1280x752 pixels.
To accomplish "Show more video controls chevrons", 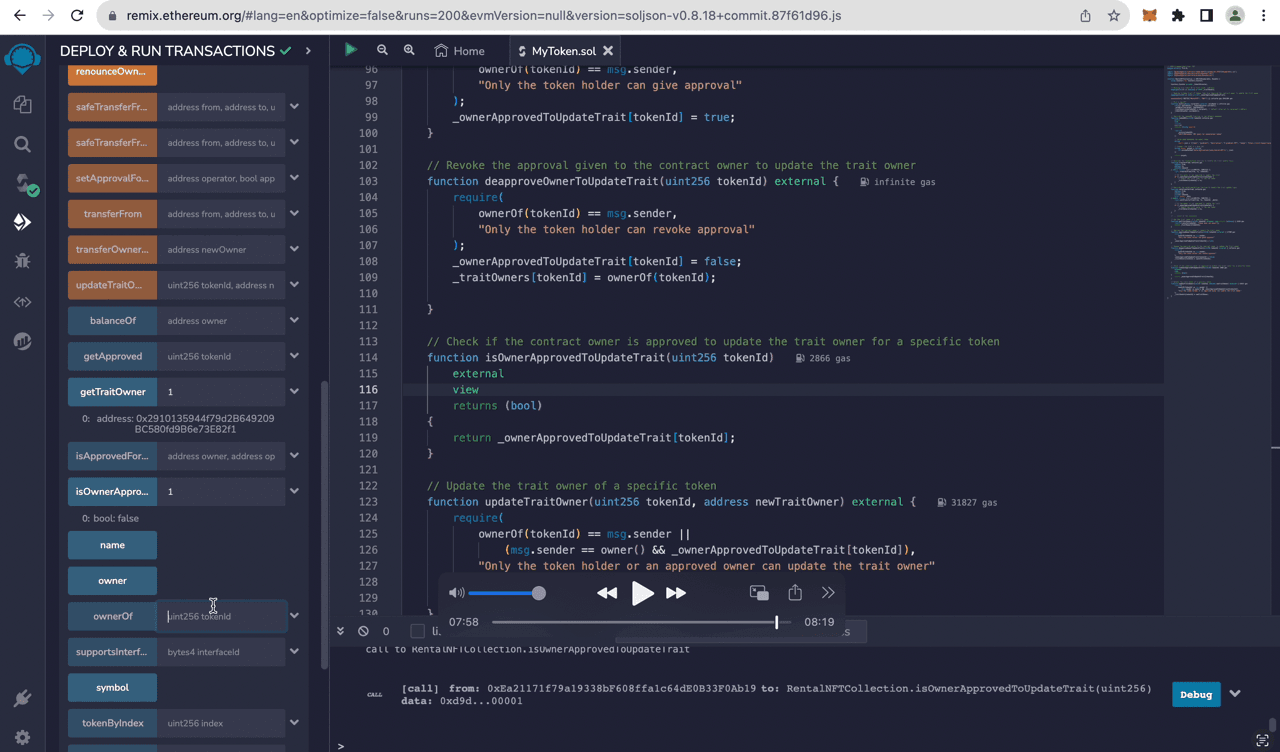I will coord(828,593).
